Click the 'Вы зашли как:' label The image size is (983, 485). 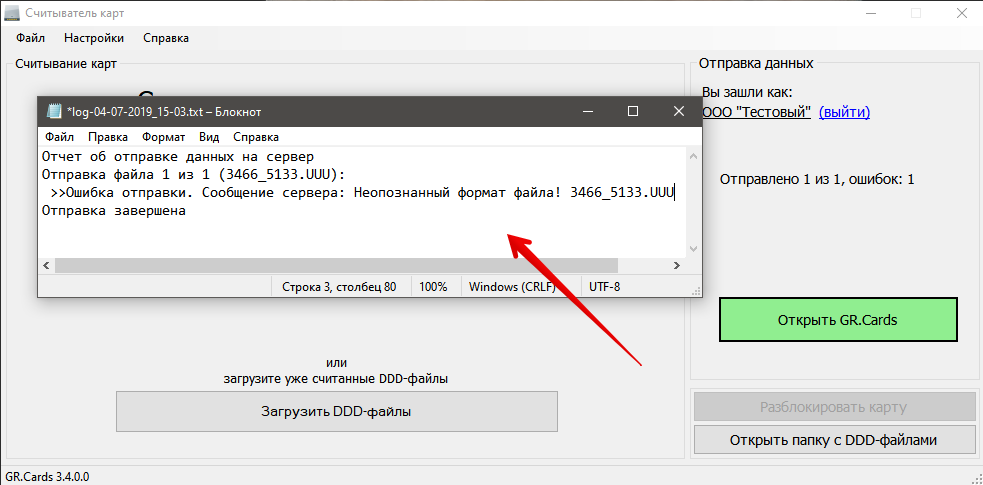pyautogui.click(x=747, y=93)
